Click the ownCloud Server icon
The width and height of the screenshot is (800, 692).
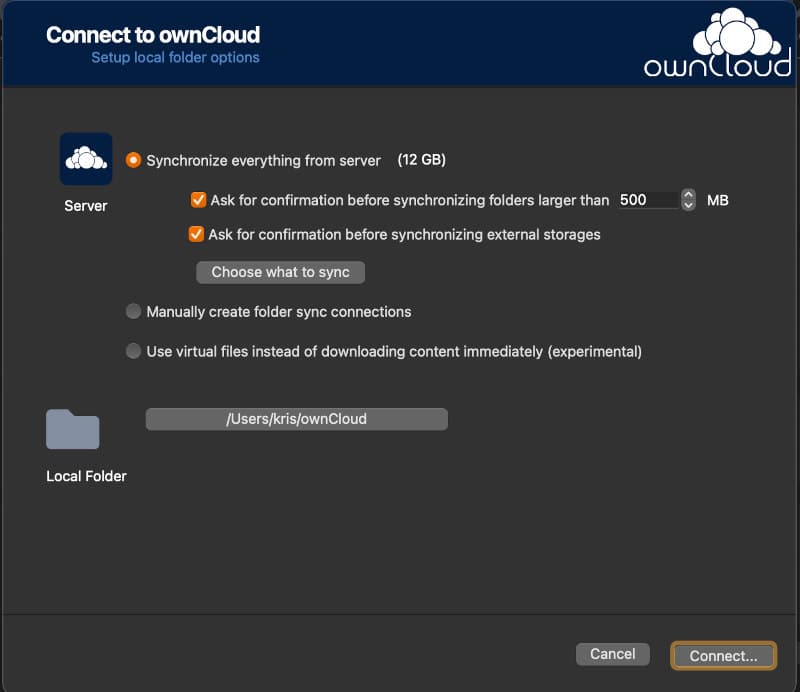coord(86,159)
